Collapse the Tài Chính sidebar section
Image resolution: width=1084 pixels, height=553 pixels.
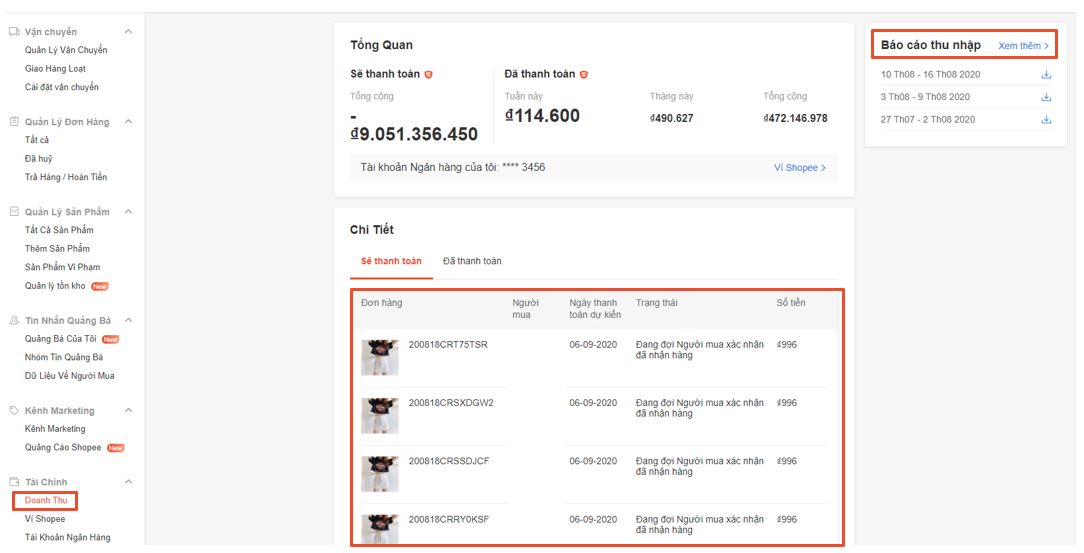coord(128,482)
